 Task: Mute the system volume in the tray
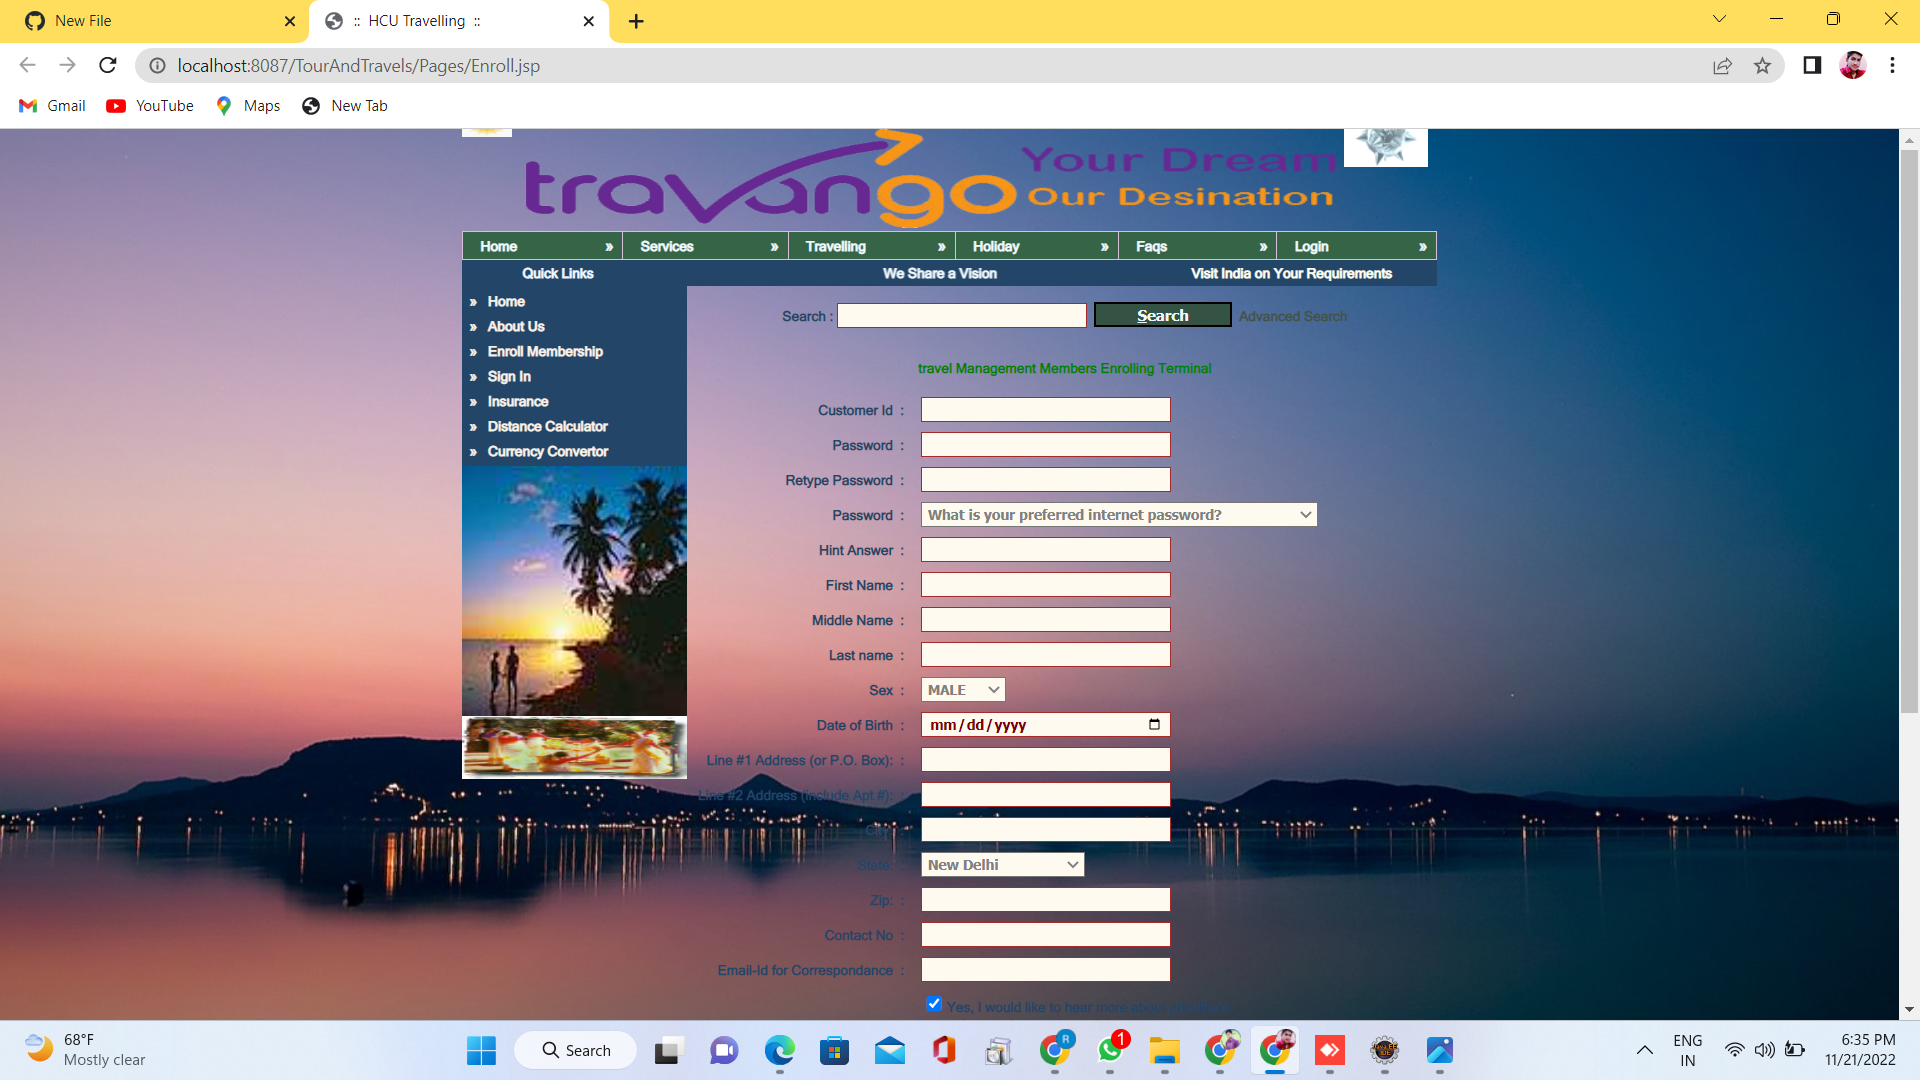(1763, 1049)
